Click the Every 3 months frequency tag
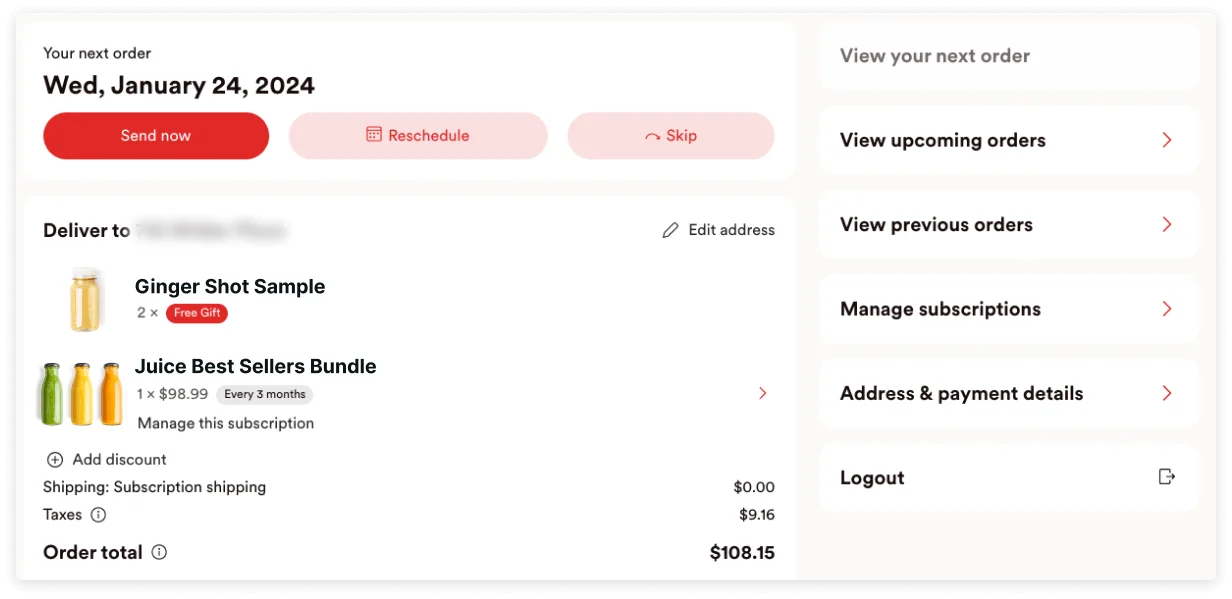The width and height of the screenshot is (1232, 599). (264, 394)
